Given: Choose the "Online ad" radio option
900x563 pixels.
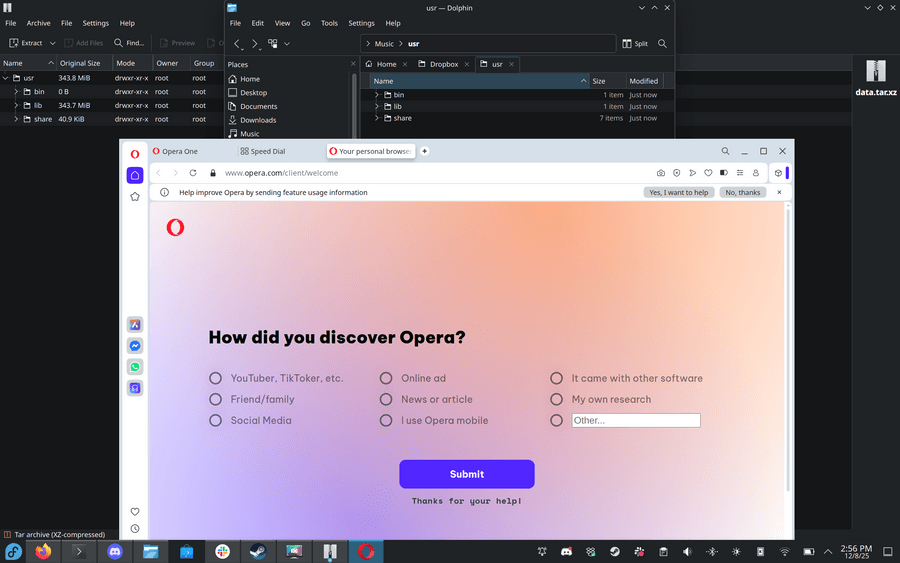Looking at the screenshot, I should 386,378.
